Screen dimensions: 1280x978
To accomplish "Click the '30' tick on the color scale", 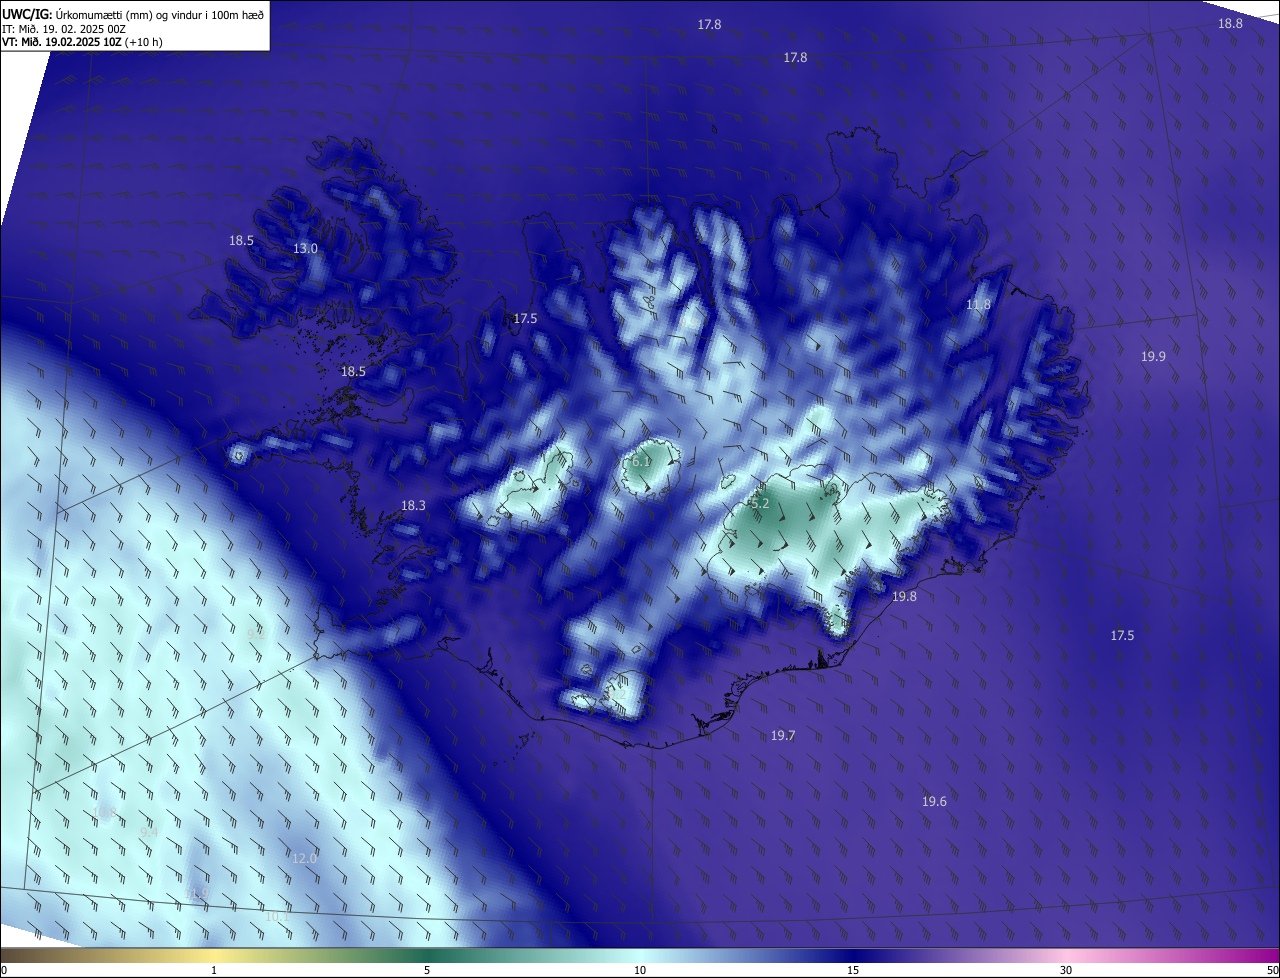I will pyautogui.click(x=1066, y=970).
